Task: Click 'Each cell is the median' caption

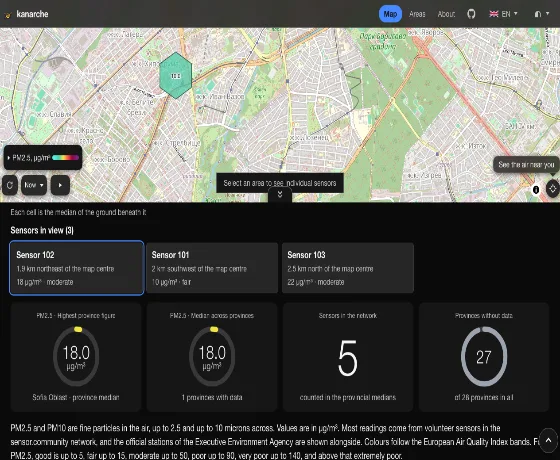Action: tap(78, 212)
